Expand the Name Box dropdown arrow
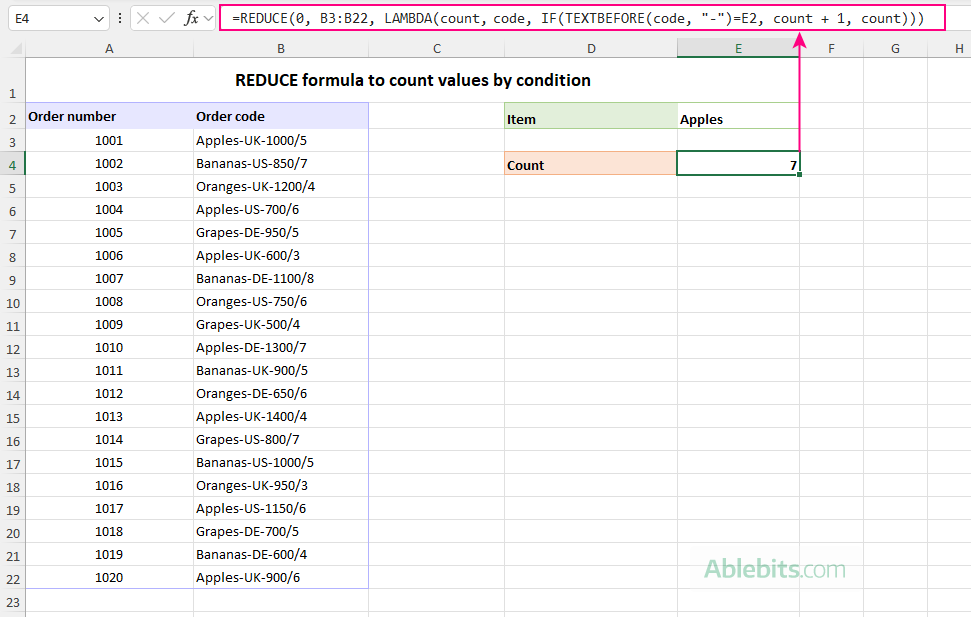 click(98, 19)
